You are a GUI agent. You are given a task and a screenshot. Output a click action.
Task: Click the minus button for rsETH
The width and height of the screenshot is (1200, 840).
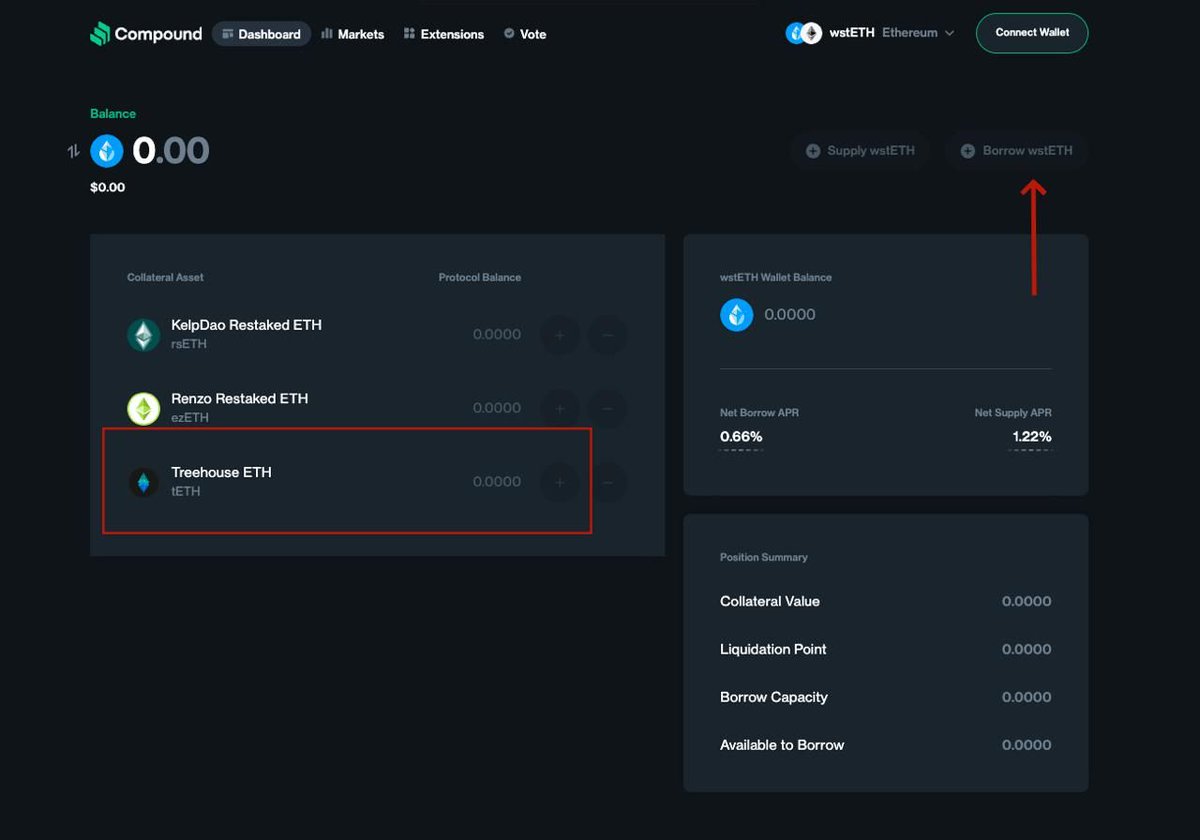click(607, 335)
